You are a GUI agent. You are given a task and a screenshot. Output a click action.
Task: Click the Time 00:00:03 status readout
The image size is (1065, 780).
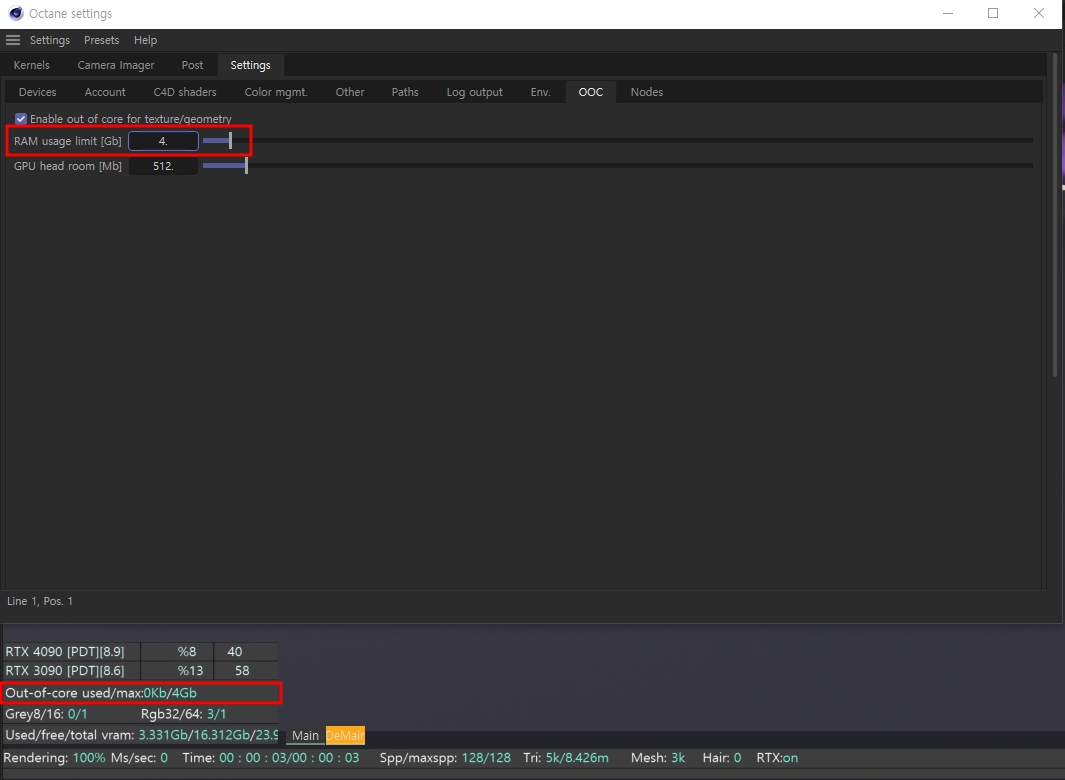tap(270, 758)
